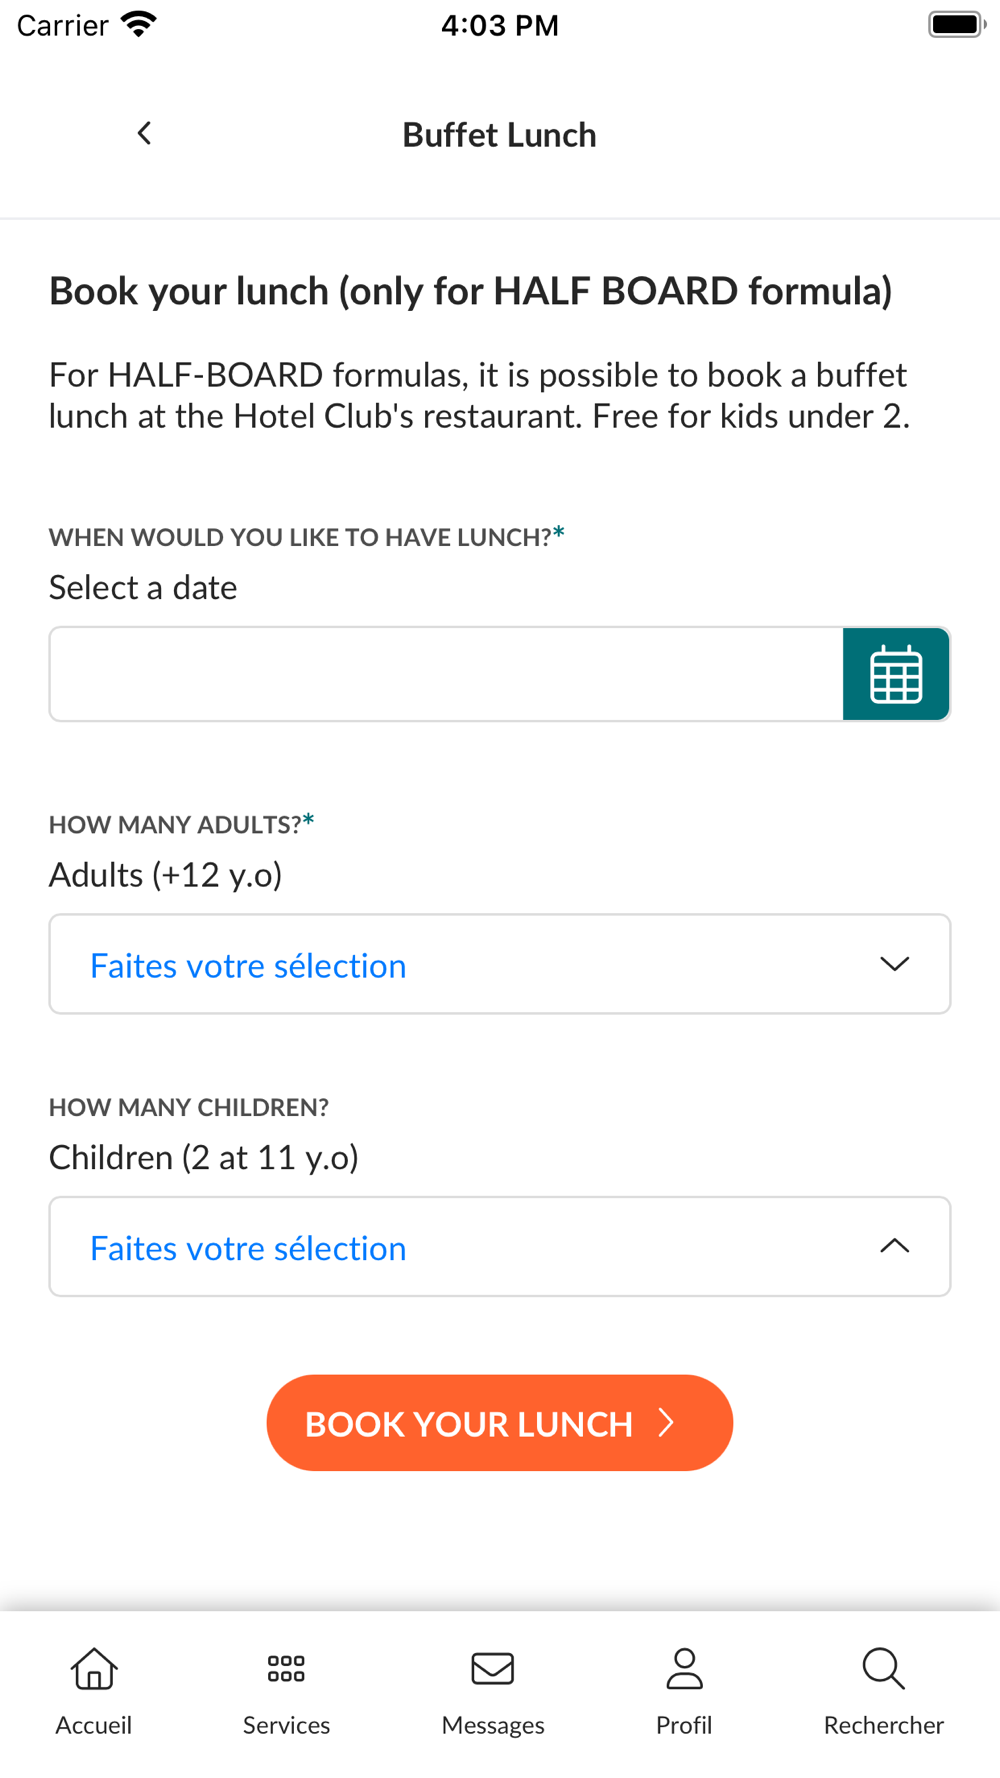Click the date input field

pos(446,674)
